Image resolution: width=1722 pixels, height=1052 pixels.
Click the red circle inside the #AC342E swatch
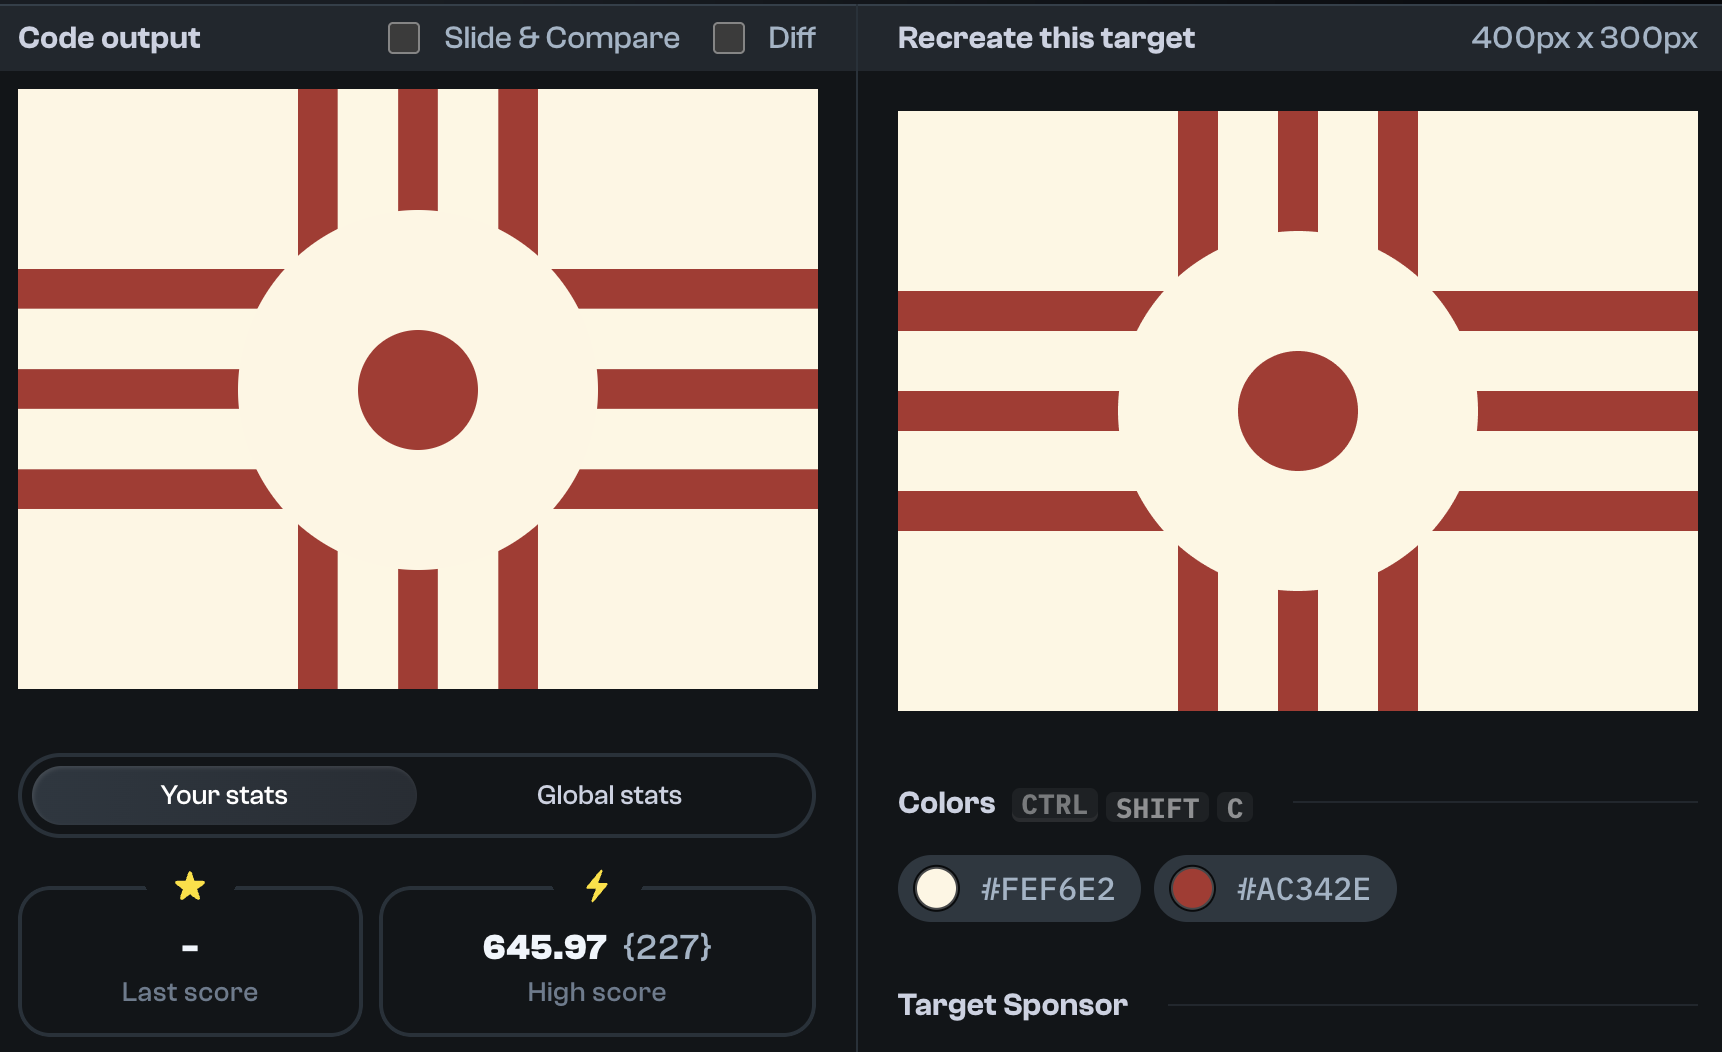tap(1193, 888)
